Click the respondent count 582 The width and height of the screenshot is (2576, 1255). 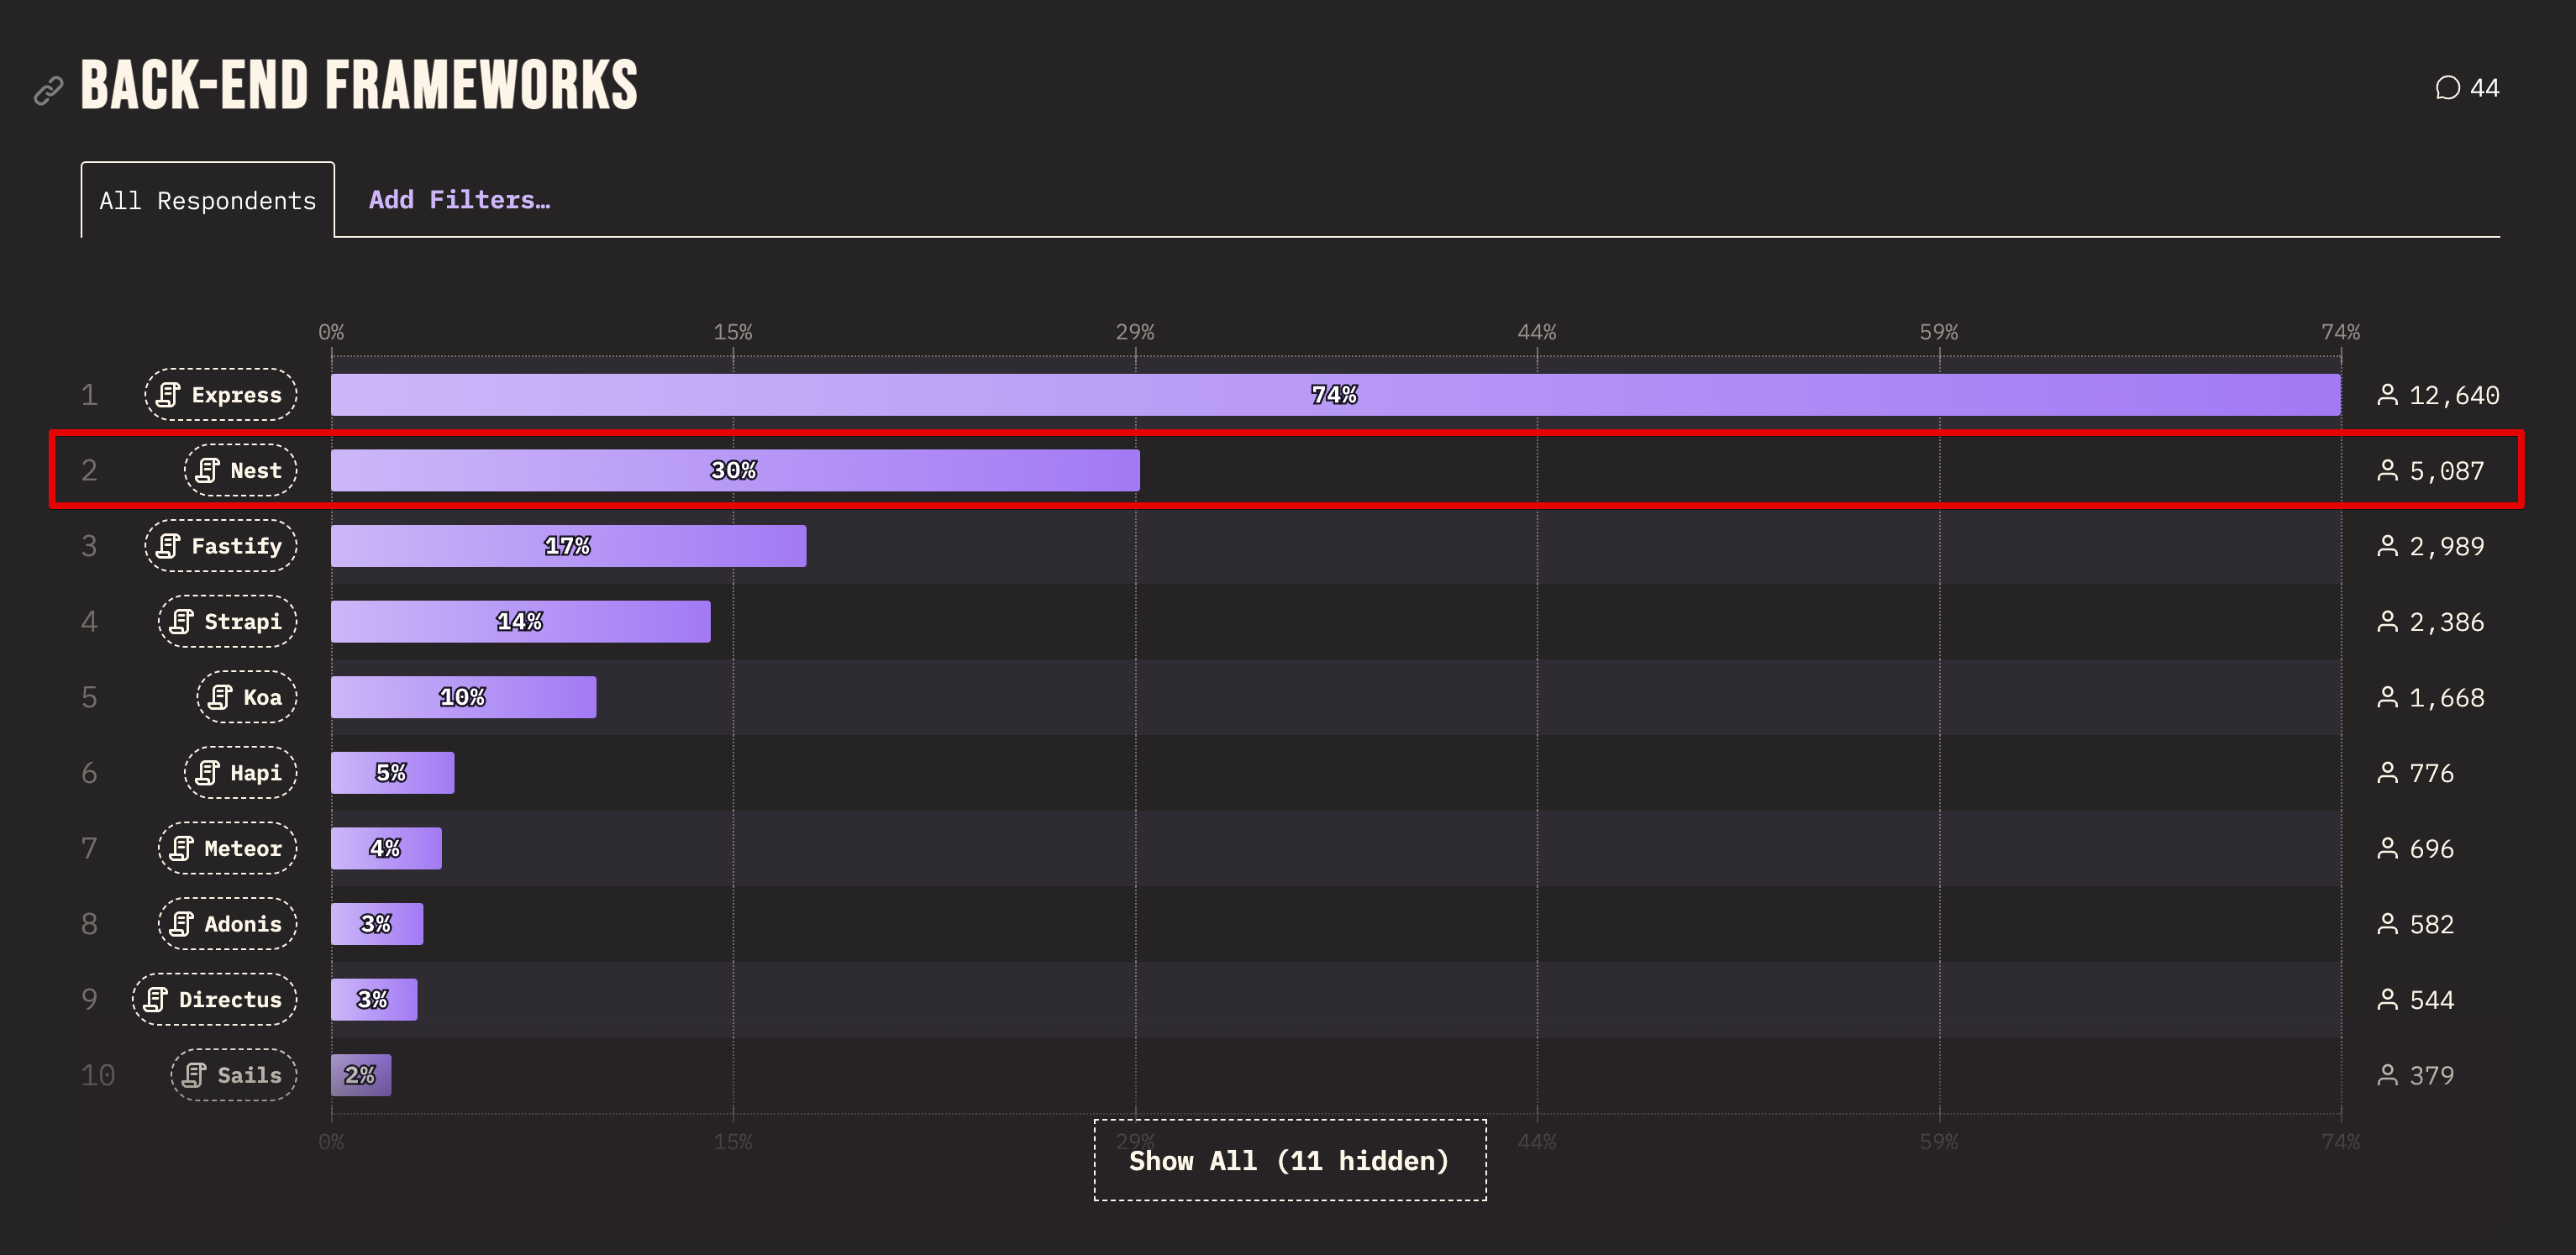[2431, 924]
